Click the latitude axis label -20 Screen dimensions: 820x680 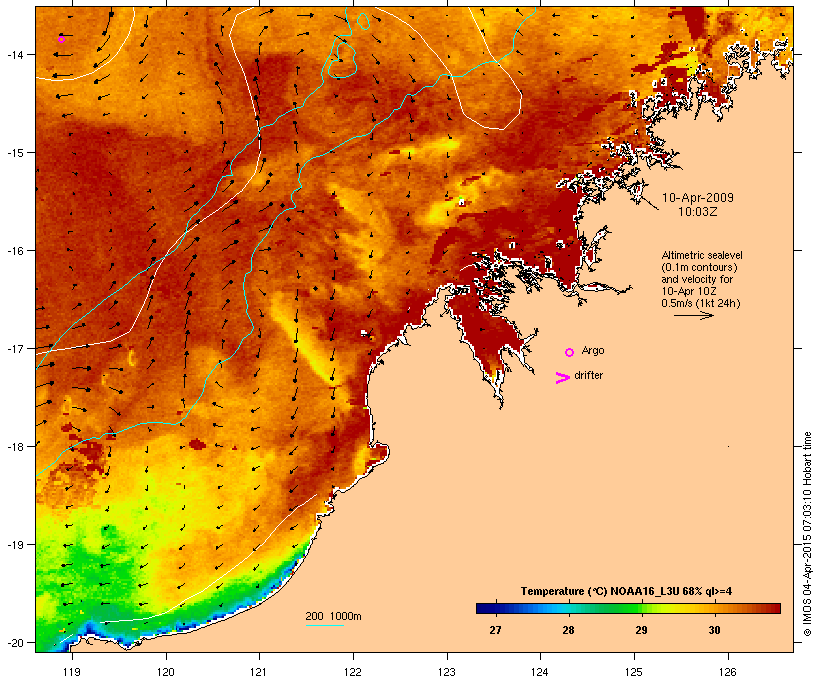[14, 642]
